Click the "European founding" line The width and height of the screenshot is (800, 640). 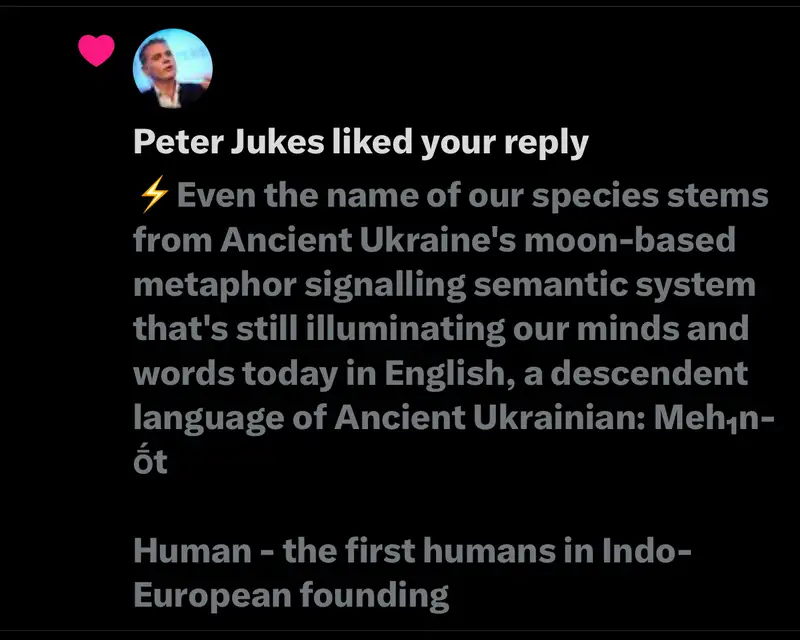coord(291,595)
